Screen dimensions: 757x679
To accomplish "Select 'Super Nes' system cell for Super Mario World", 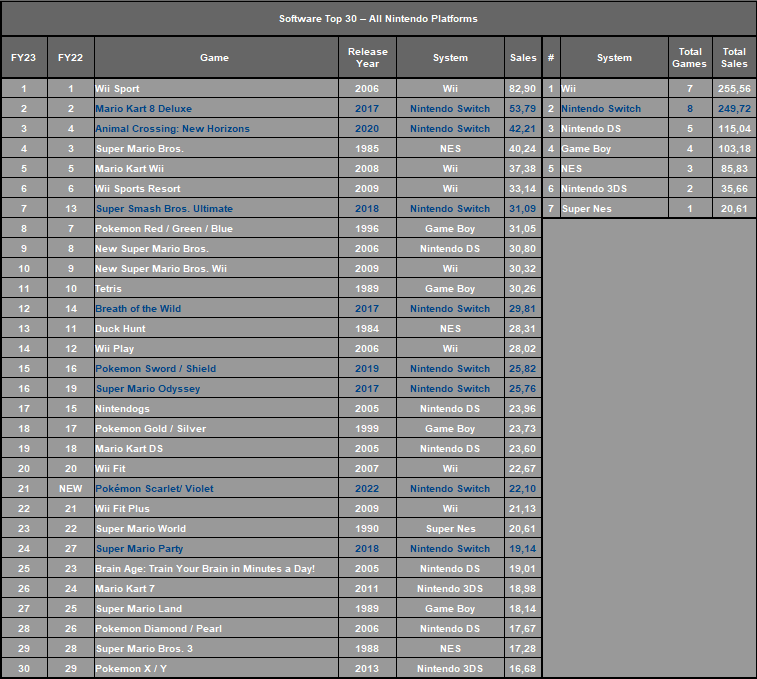I will tap(450, 529).
